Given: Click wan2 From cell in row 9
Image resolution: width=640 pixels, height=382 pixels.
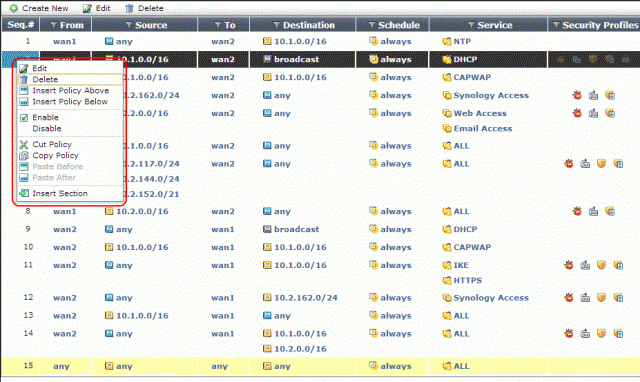Looking at the screenshot, I should point(64,229).
